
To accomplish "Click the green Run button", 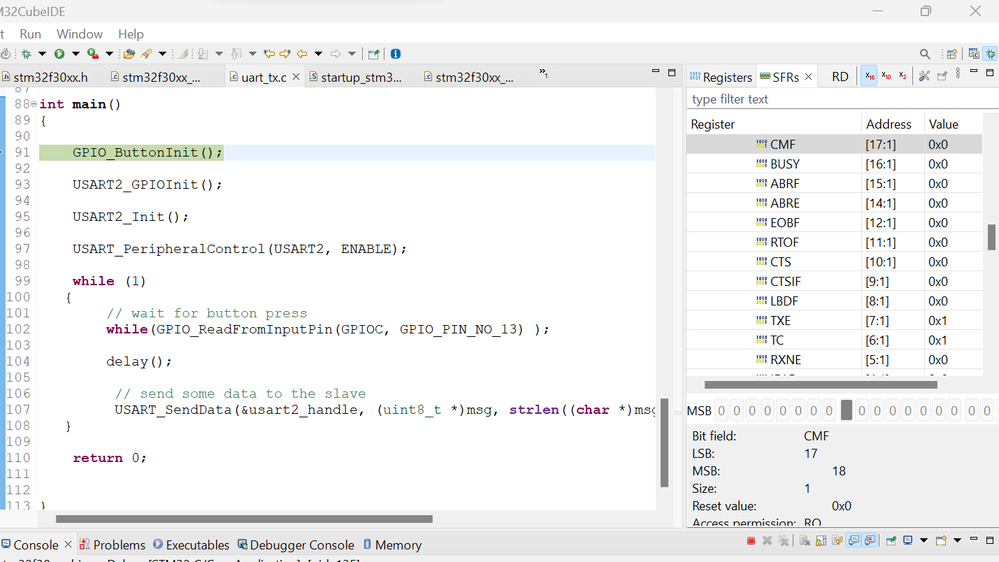I will click(59, 54).
